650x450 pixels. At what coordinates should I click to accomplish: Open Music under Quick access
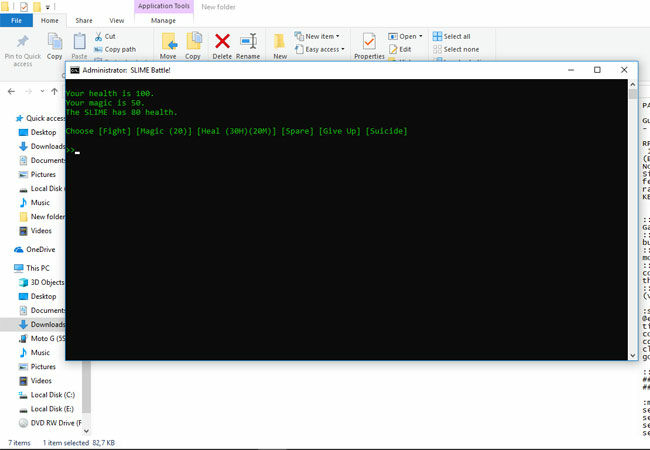(x=35, y=203)
